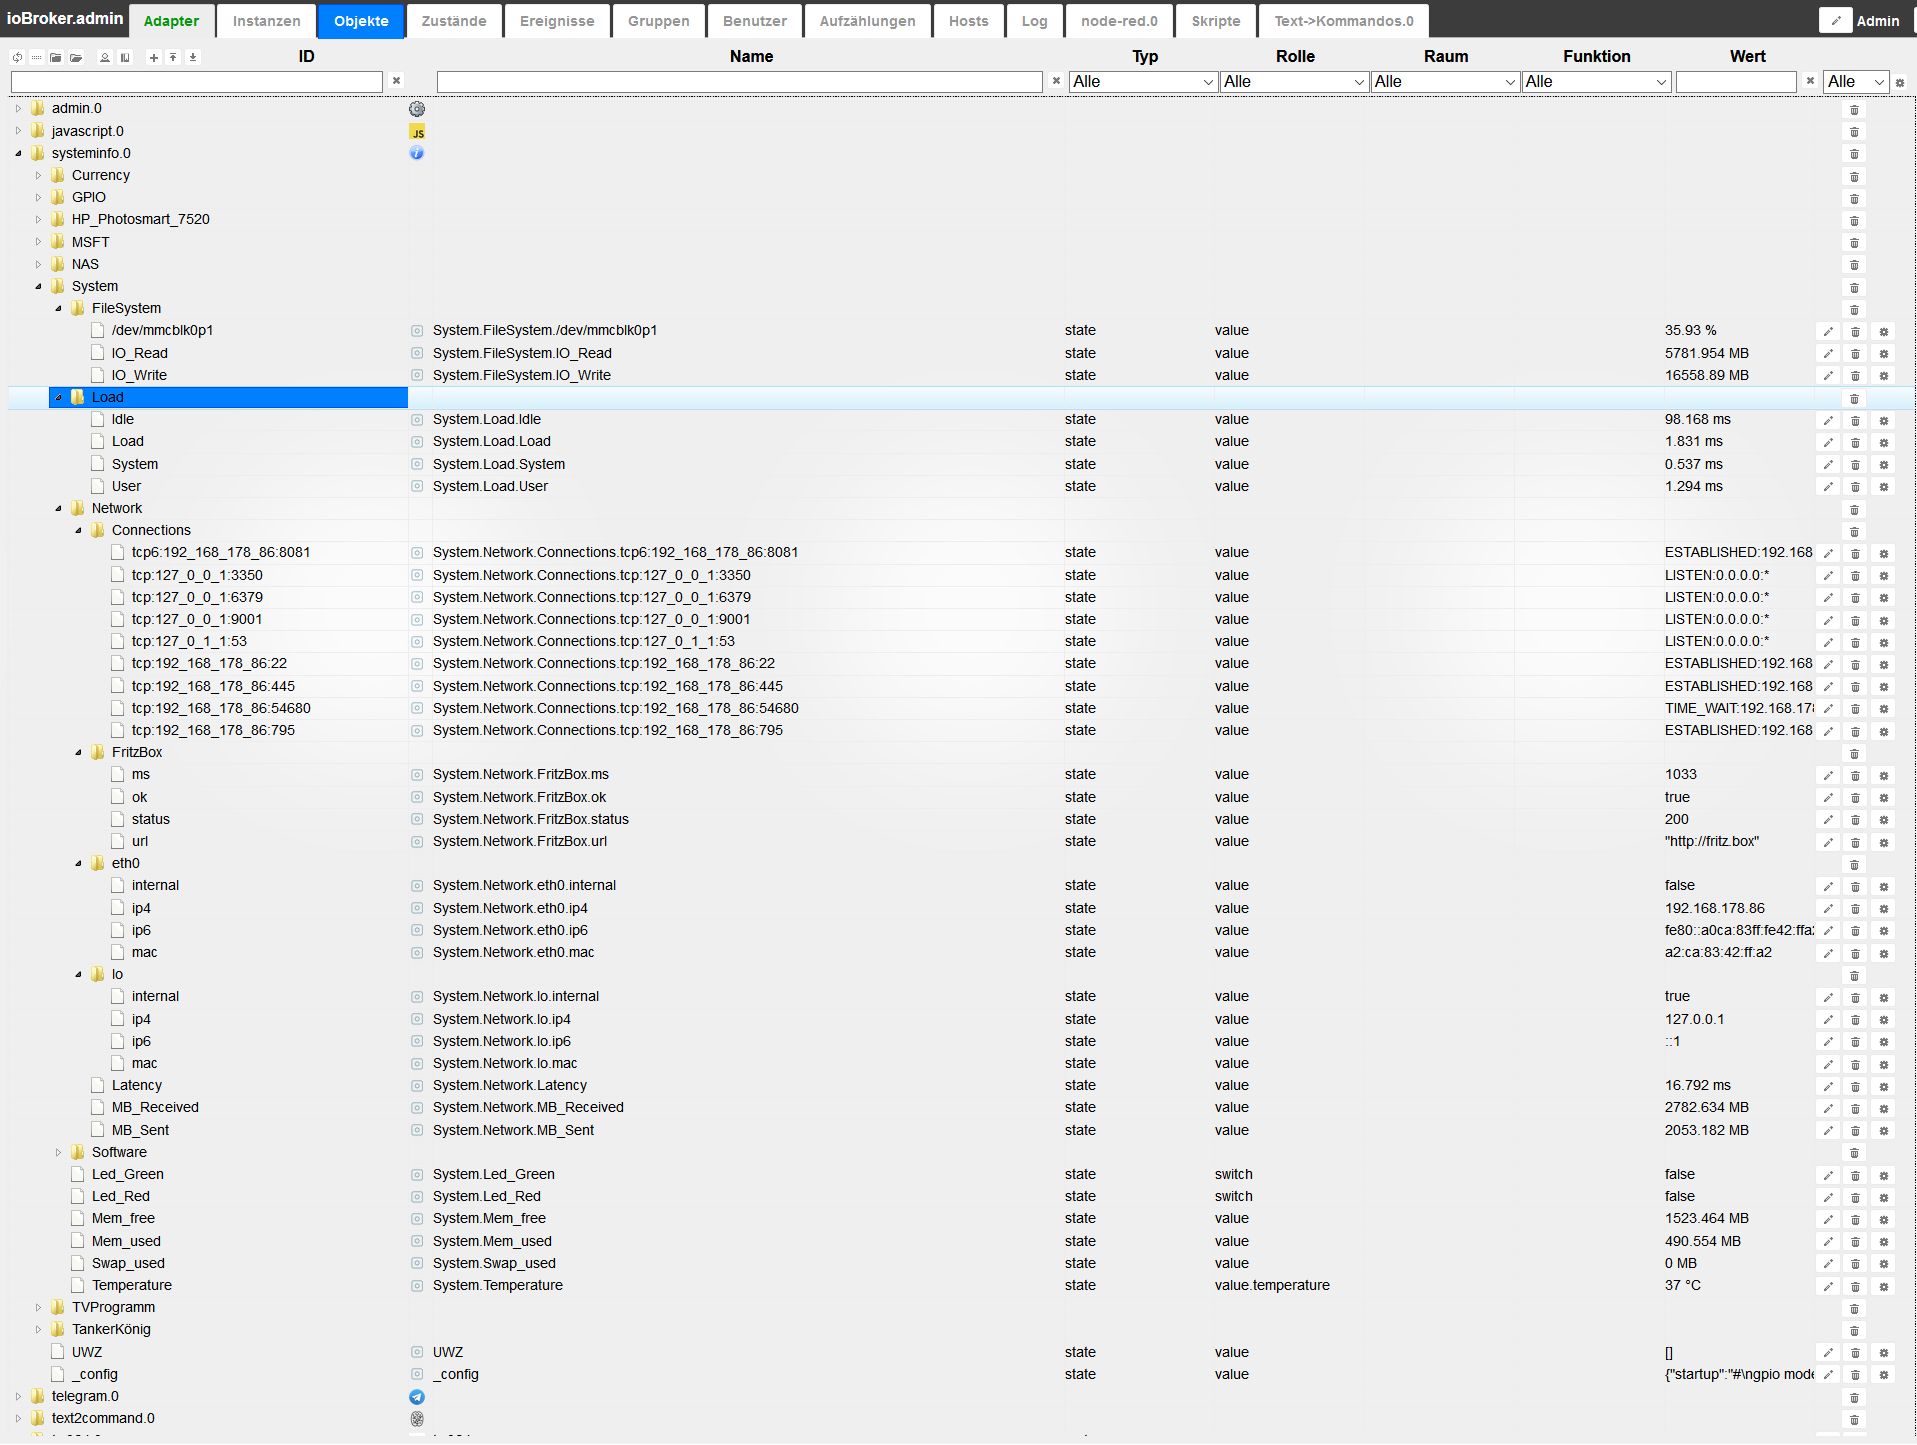Clear the ID filter with the X

(396, 81)
